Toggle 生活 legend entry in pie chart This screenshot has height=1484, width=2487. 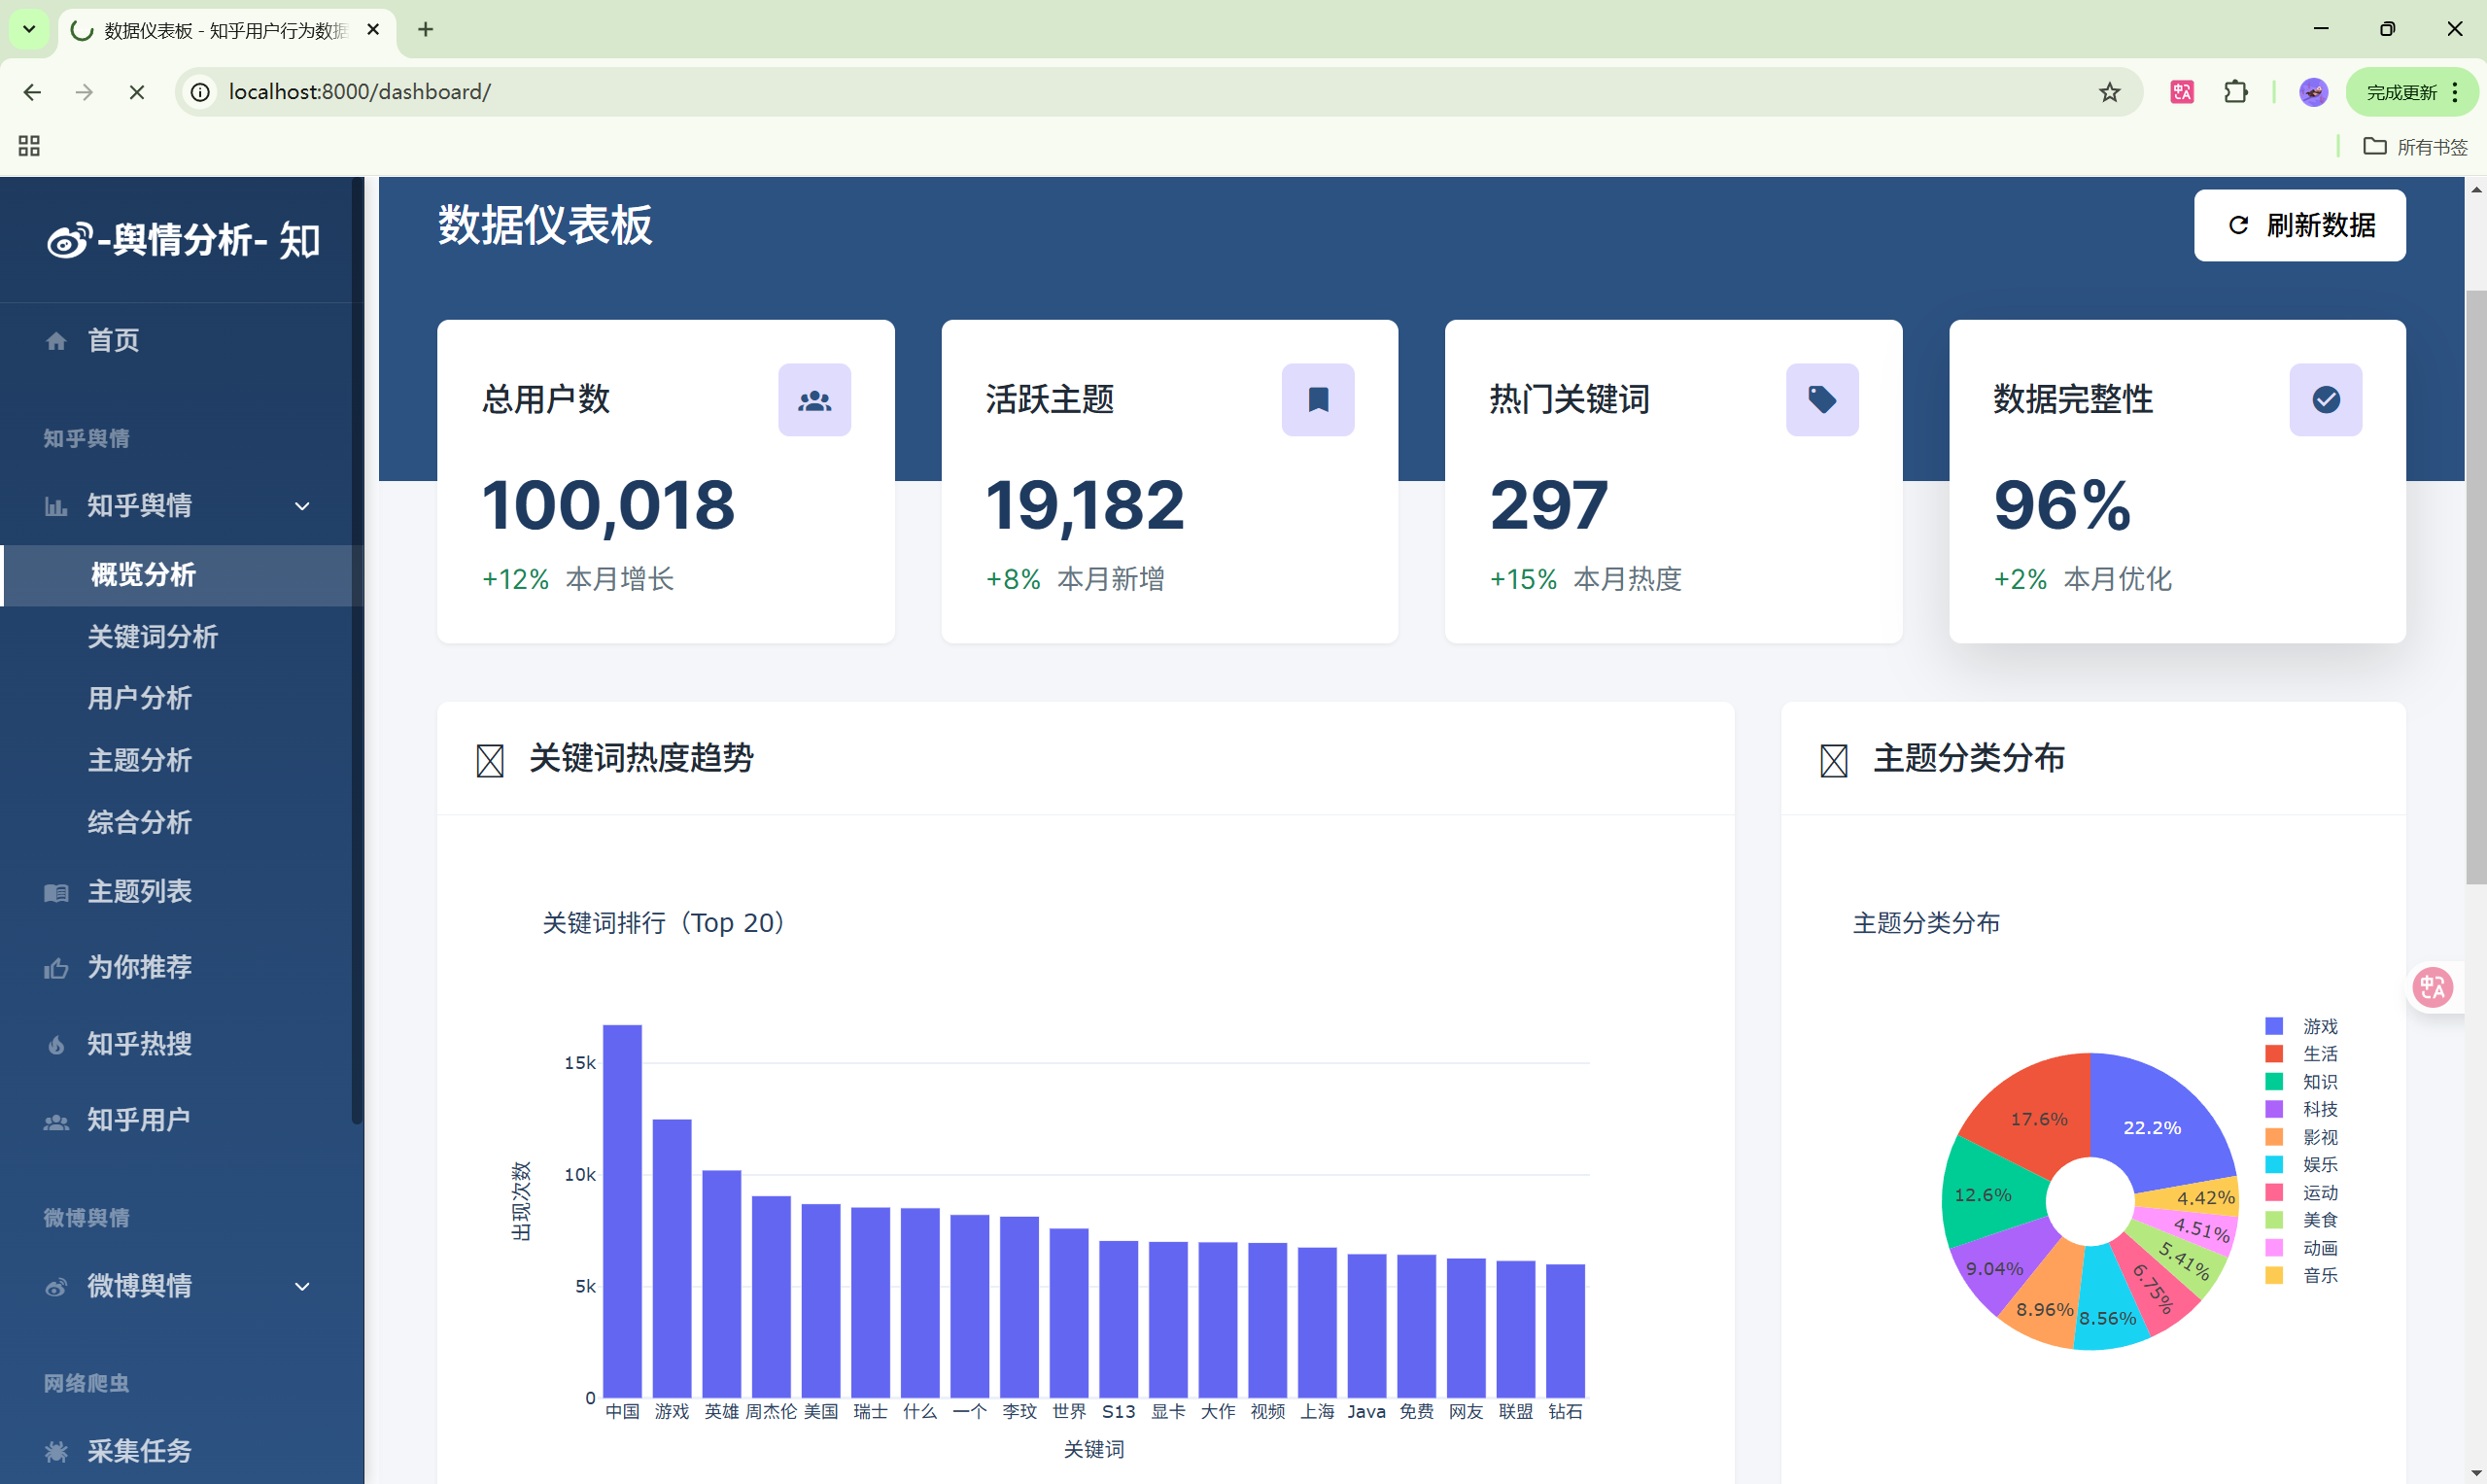pos(2318,1054)
